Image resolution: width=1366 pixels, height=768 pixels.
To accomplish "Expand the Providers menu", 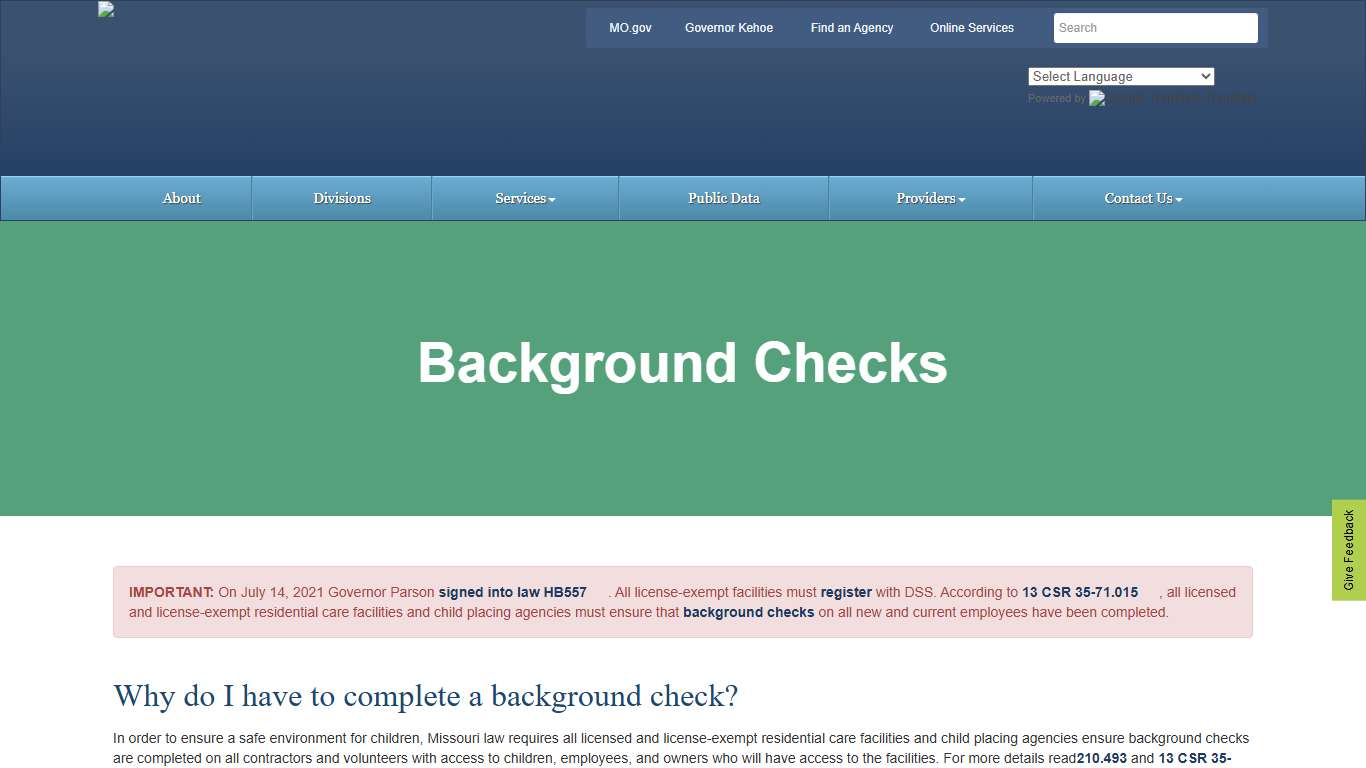I will pyautogui.click(x=930, y=199).
